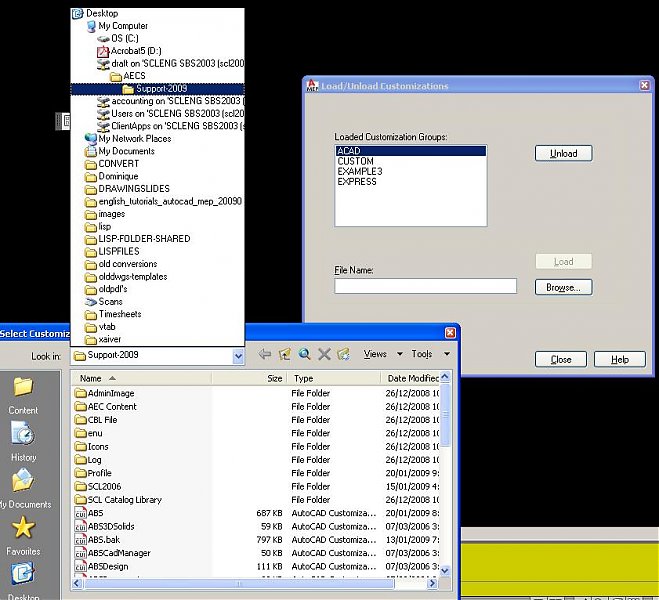
Task: Choose the DRAWINGSLIDES folder in tree
Action: coord(127,189)
